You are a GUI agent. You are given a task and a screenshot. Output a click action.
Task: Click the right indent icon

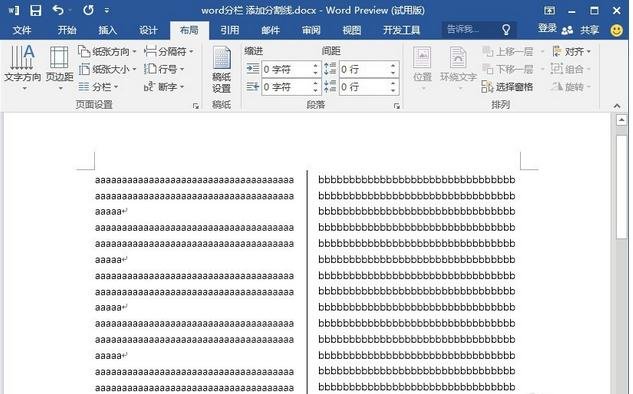pyautogui.click(x=253, y=86)
